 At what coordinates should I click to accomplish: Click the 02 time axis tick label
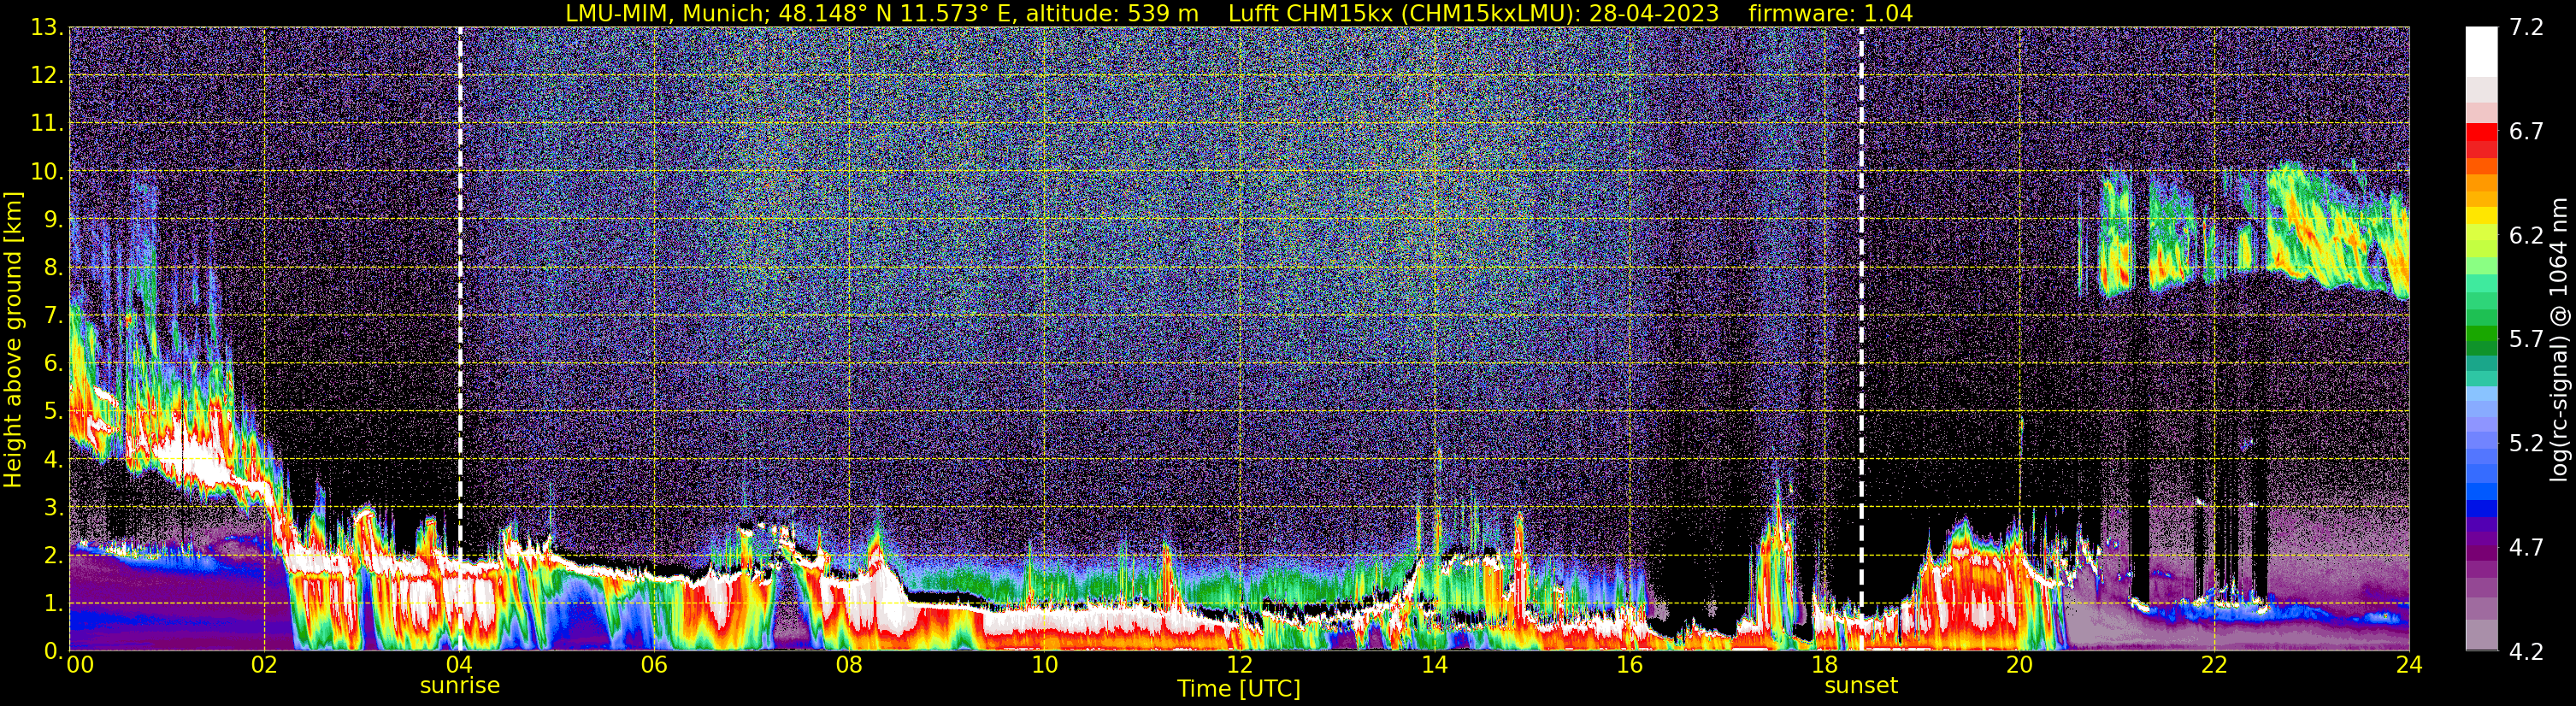pos(264,665)
